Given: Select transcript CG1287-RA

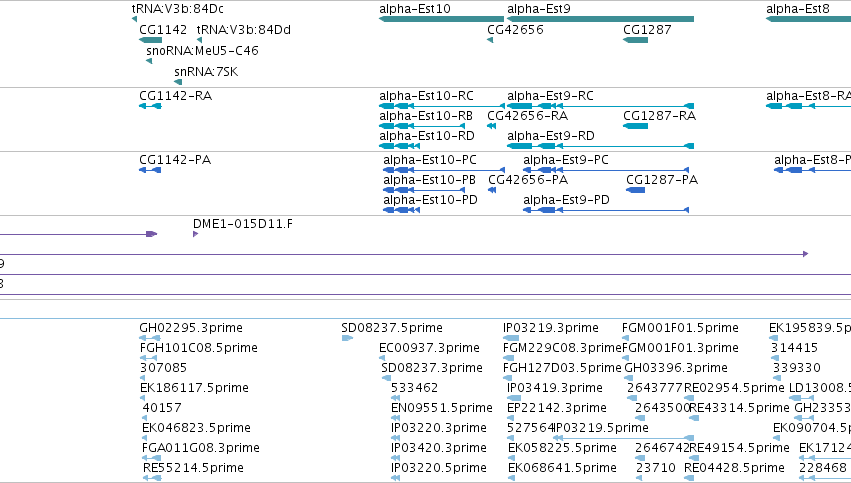Looking at the screenshot, I should 659,116.
